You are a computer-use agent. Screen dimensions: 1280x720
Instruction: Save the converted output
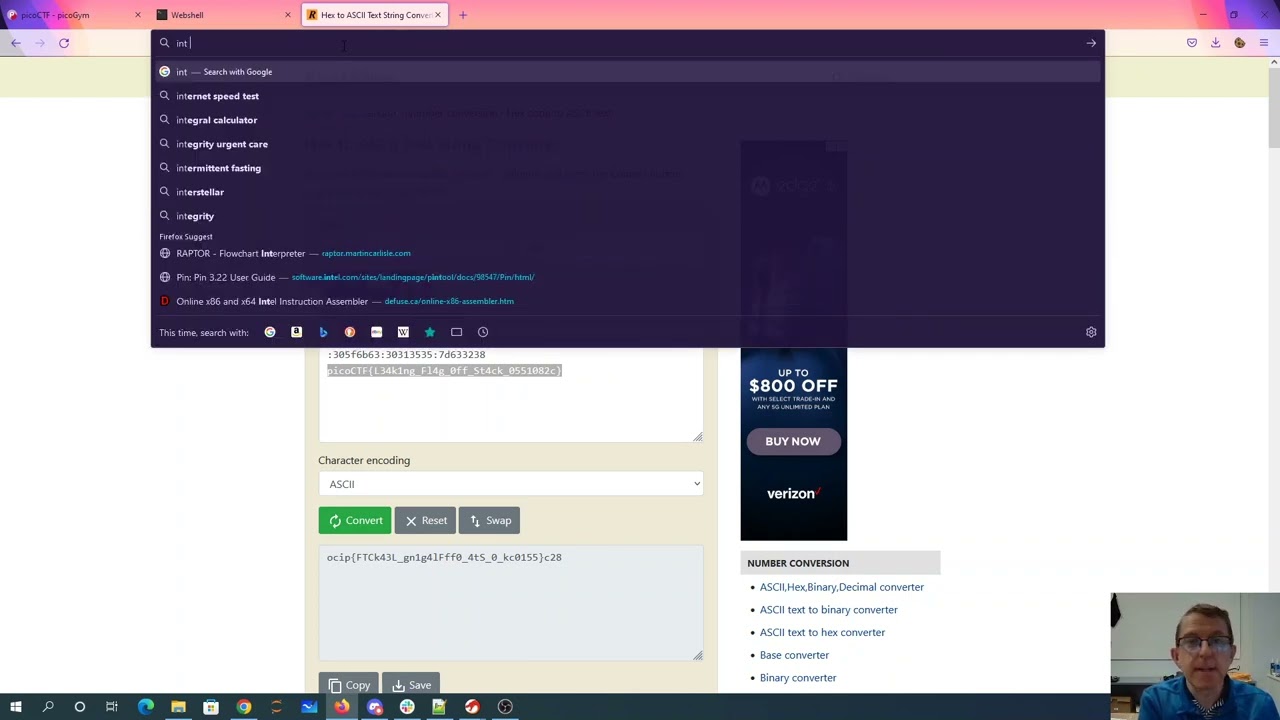coord(411,685)
